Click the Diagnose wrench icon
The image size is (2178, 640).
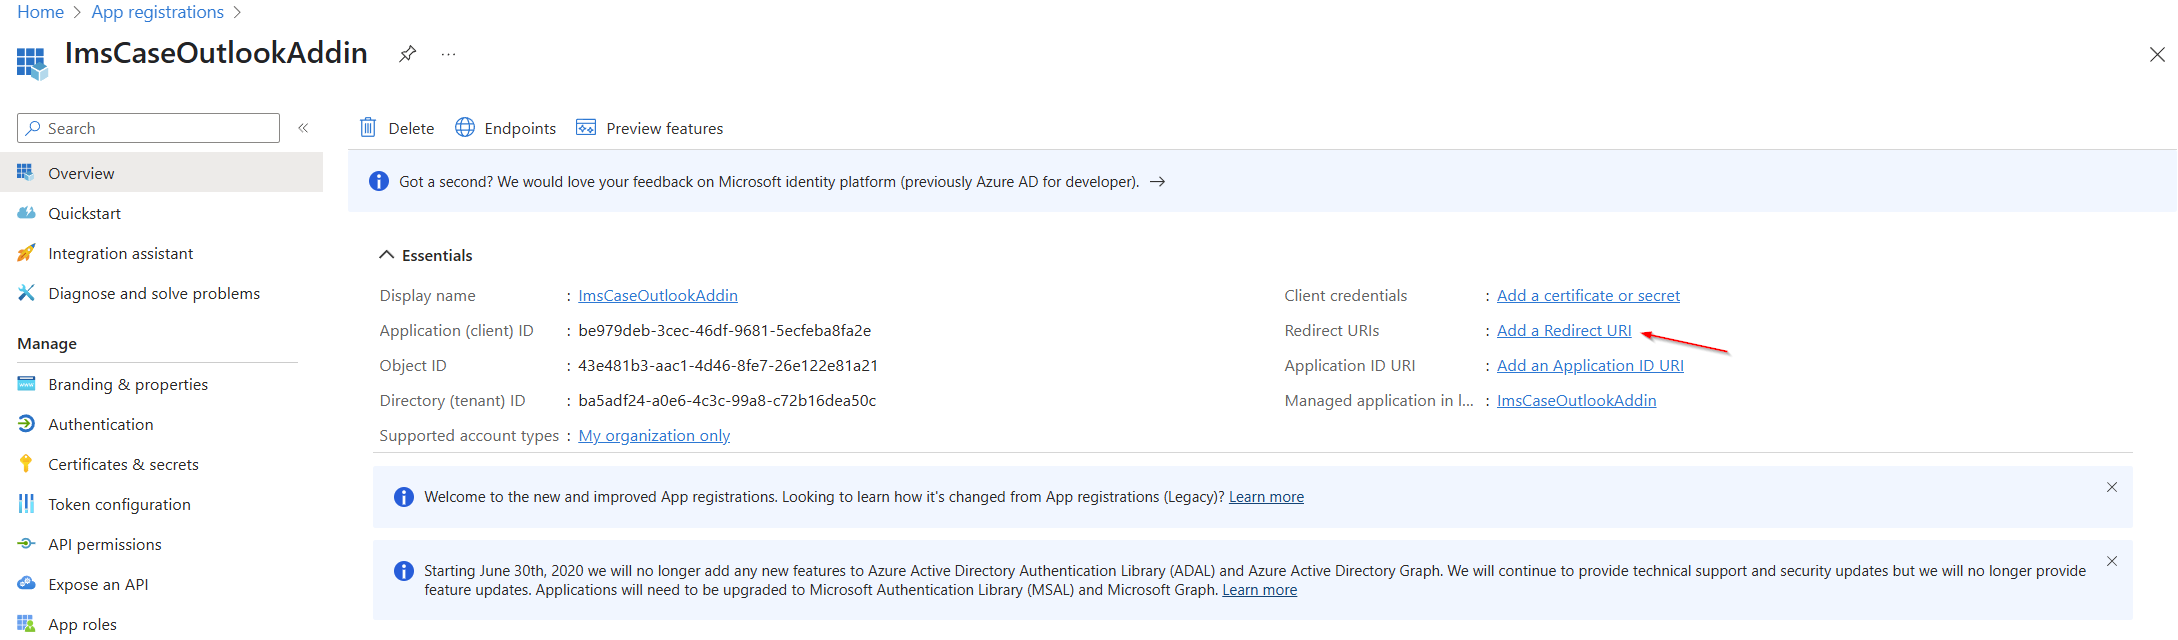pyautogui.click(x=26, y=292)
